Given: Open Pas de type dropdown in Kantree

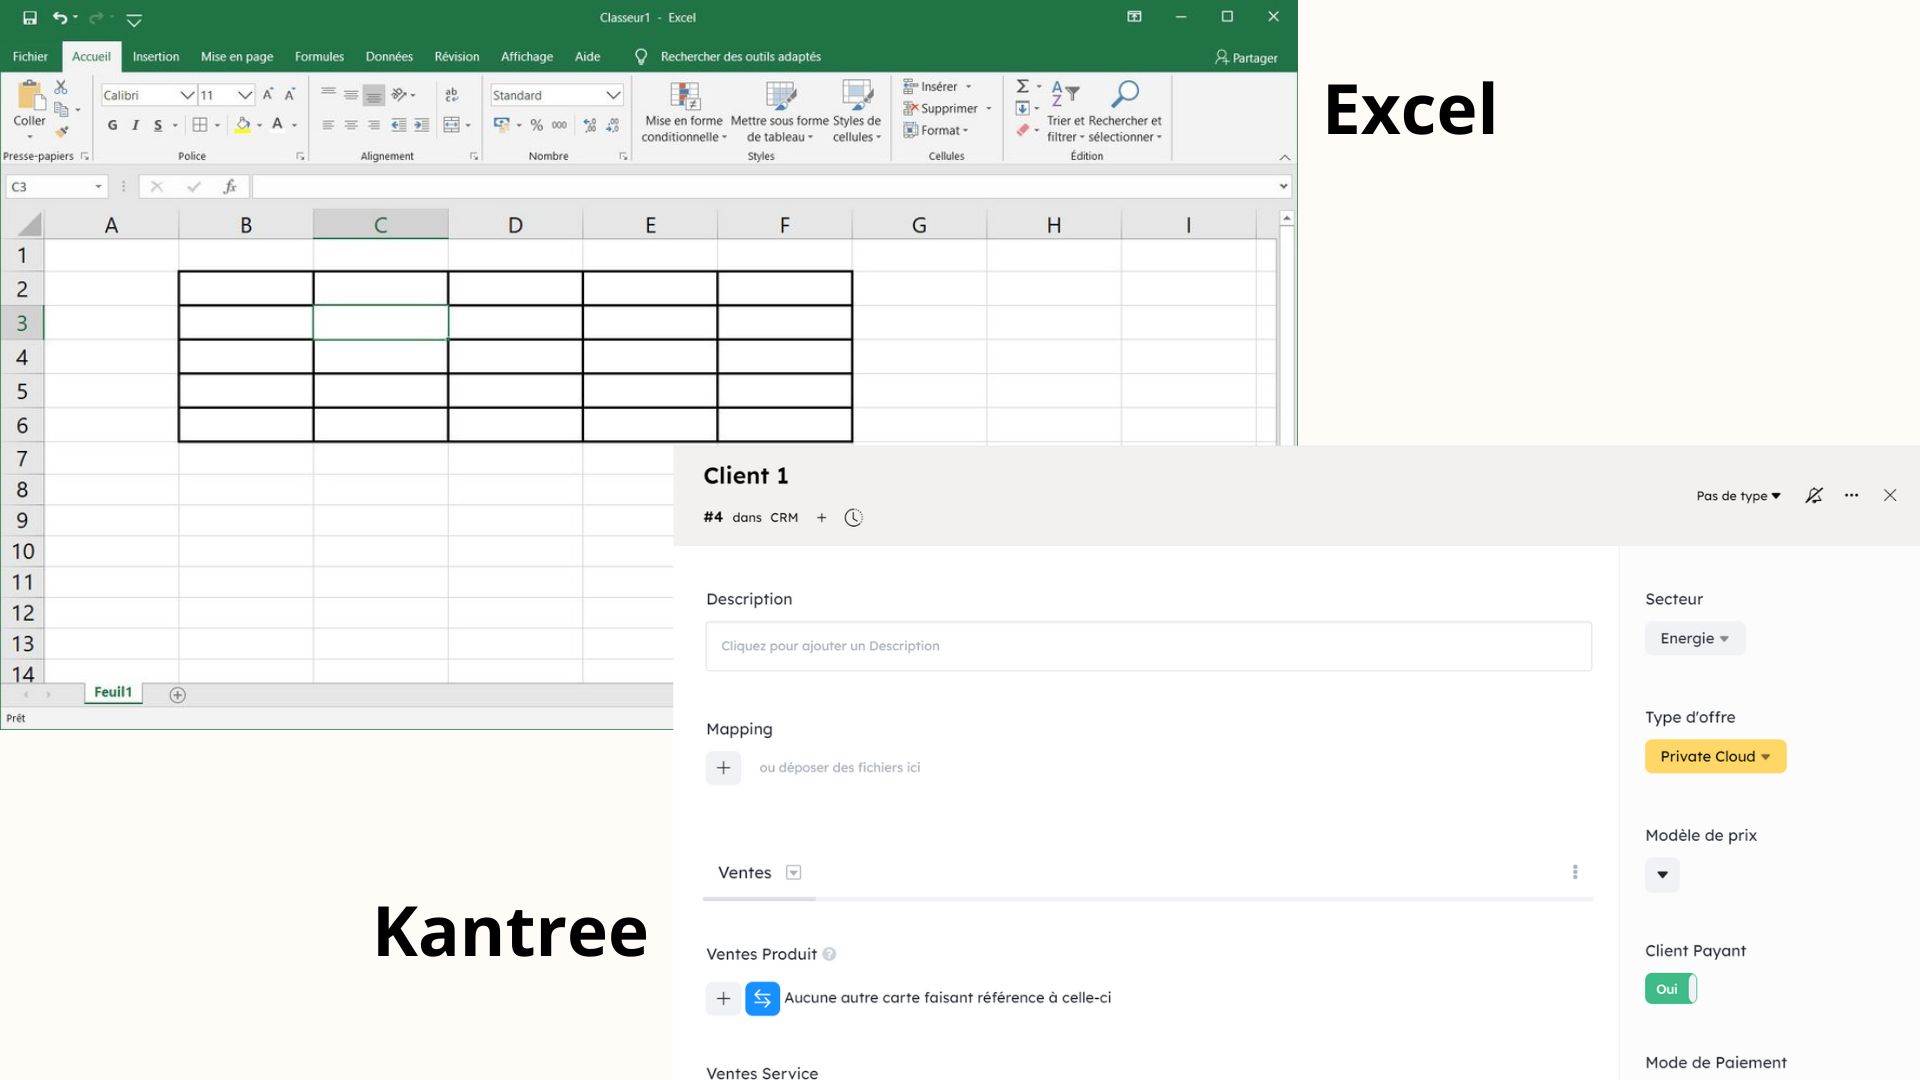Looking at the screenshot, I should click(1738, 496).
